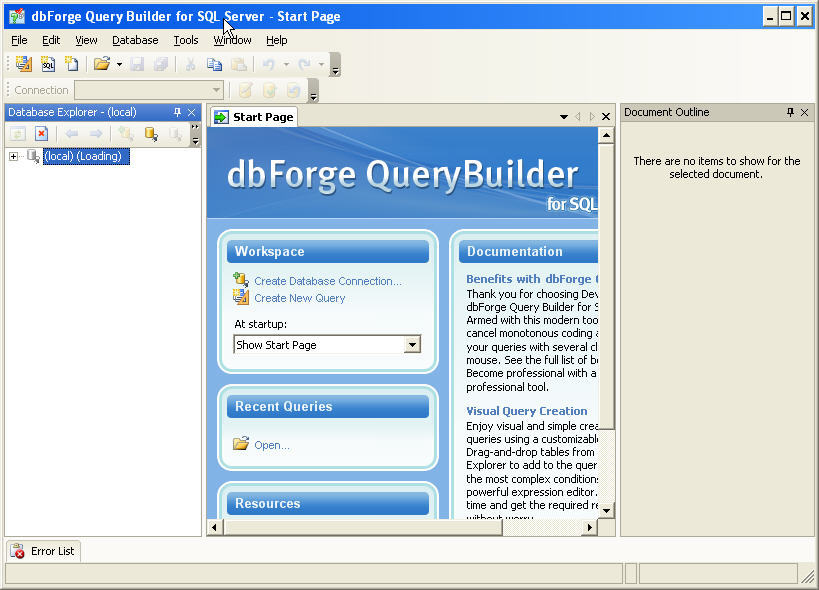Click the Start Page vertical scrollbar thumb

point(606,286)
